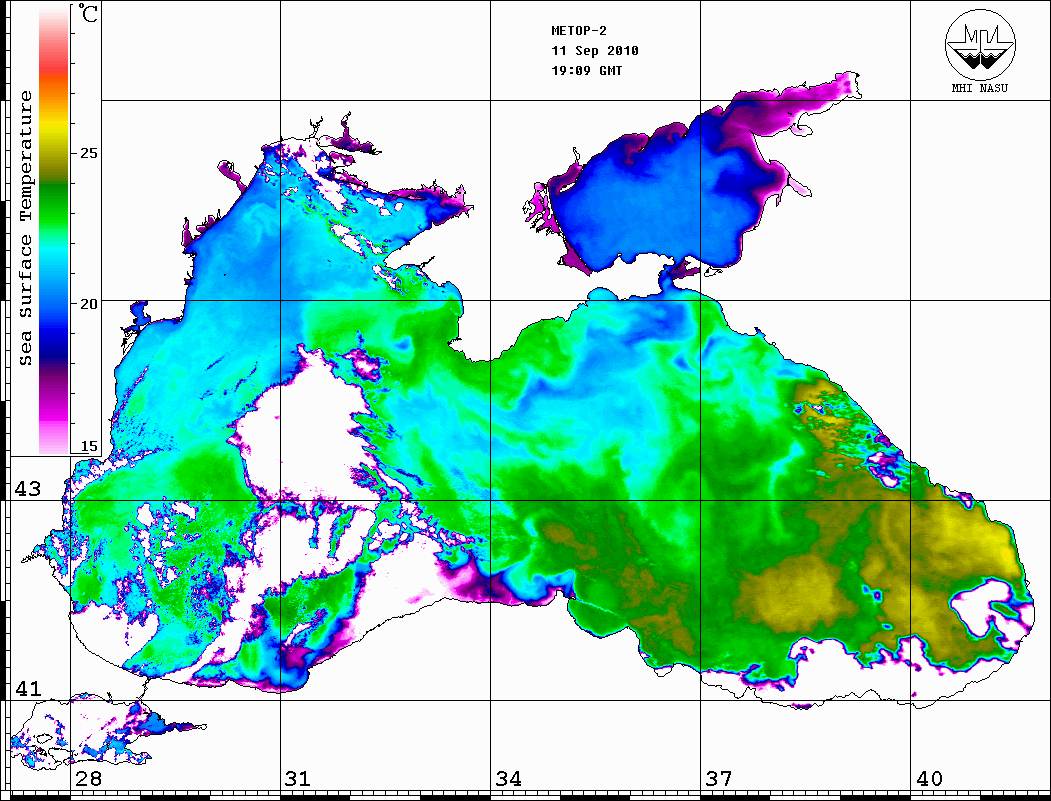Click latitude label 43
The width and height of the screenshot is (1051, 801).
[x=28, y=489]
